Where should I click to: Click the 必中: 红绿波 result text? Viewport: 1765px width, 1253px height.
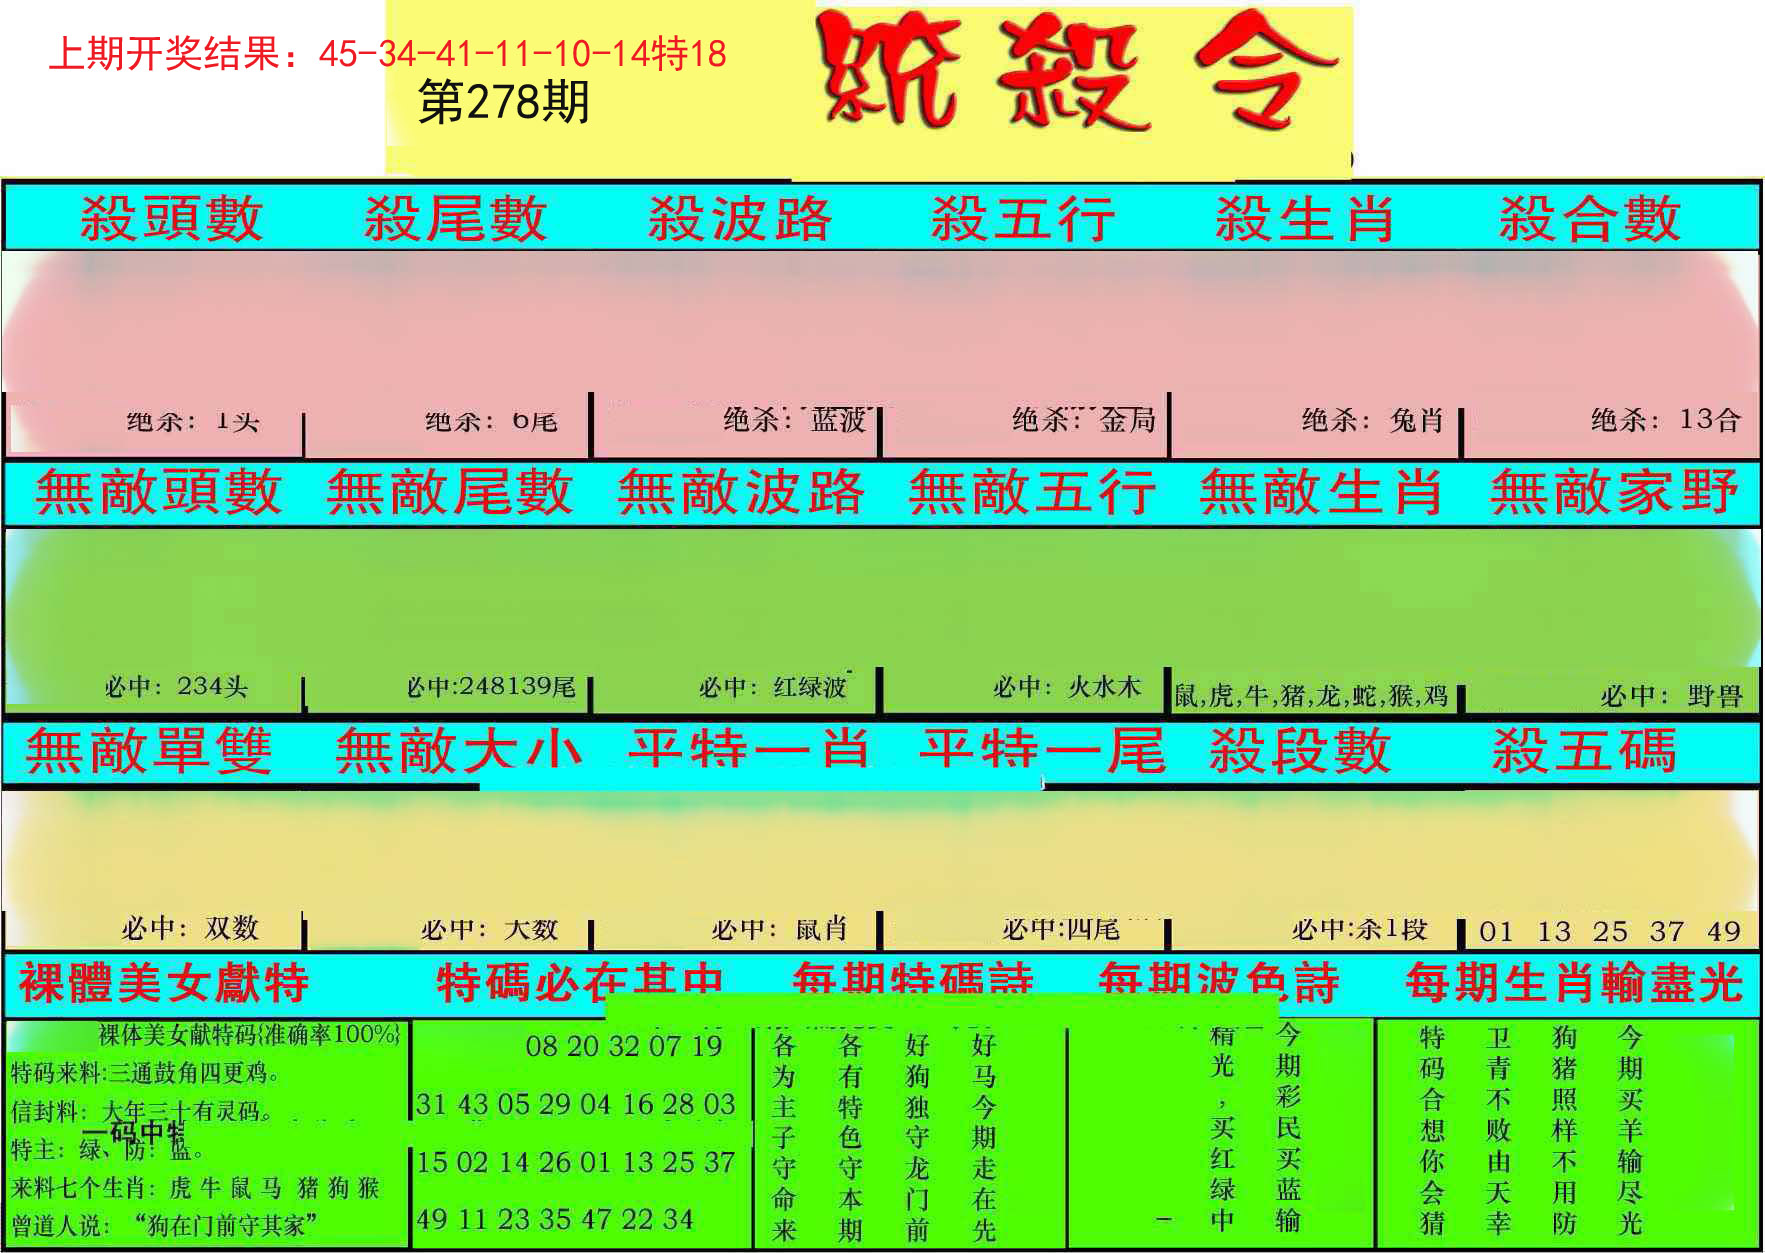click(x=773, y=687)
